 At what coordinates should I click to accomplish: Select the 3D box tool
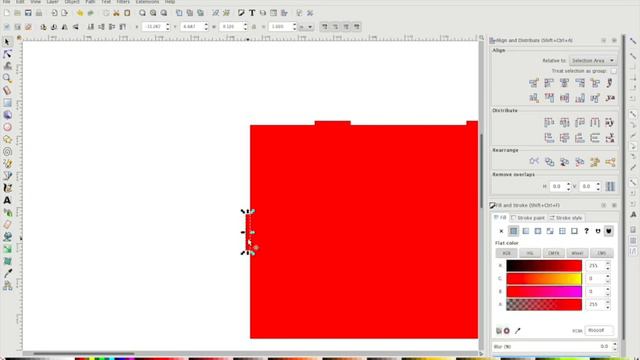coord(7,115)
